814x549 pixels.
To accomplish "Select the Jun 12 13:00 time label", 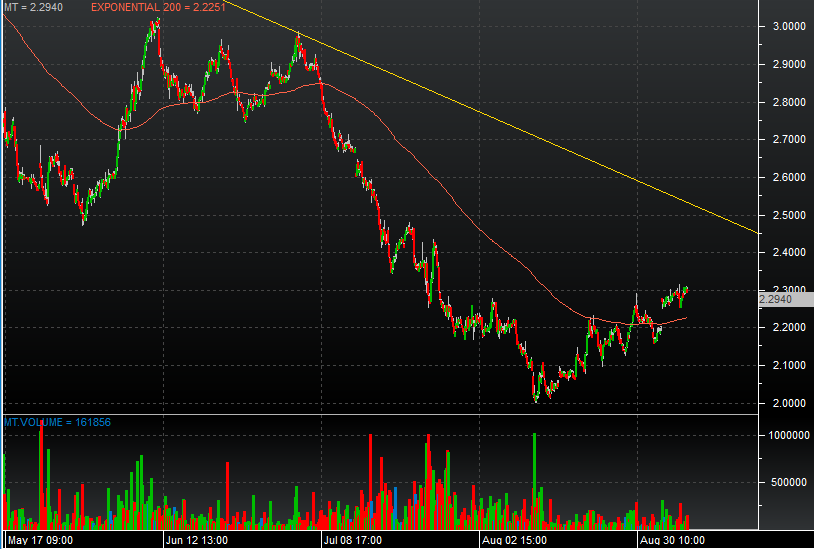I will pyautogui.click(x=196, y=540).
